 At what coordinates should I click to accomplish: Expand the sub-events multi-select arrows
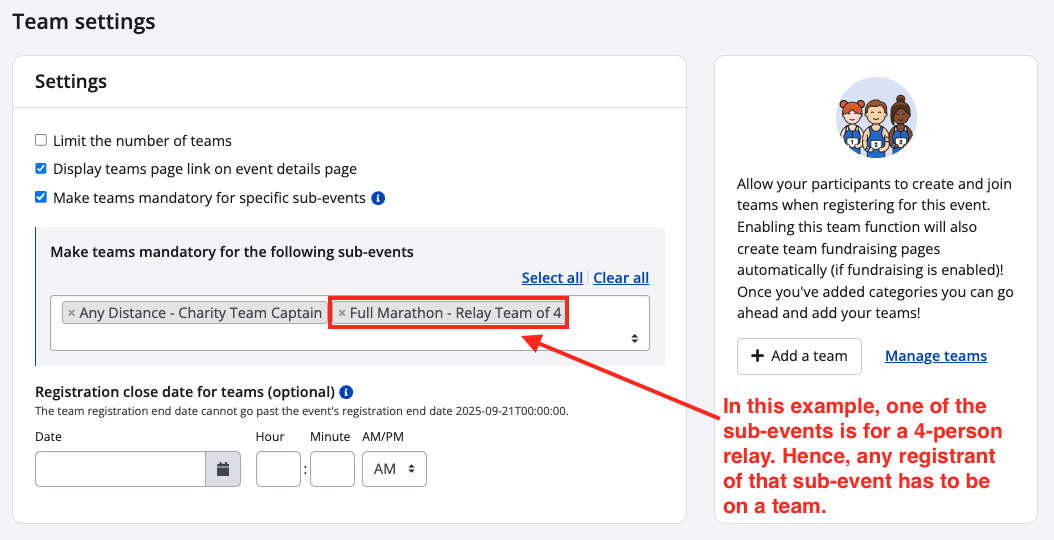634,339
